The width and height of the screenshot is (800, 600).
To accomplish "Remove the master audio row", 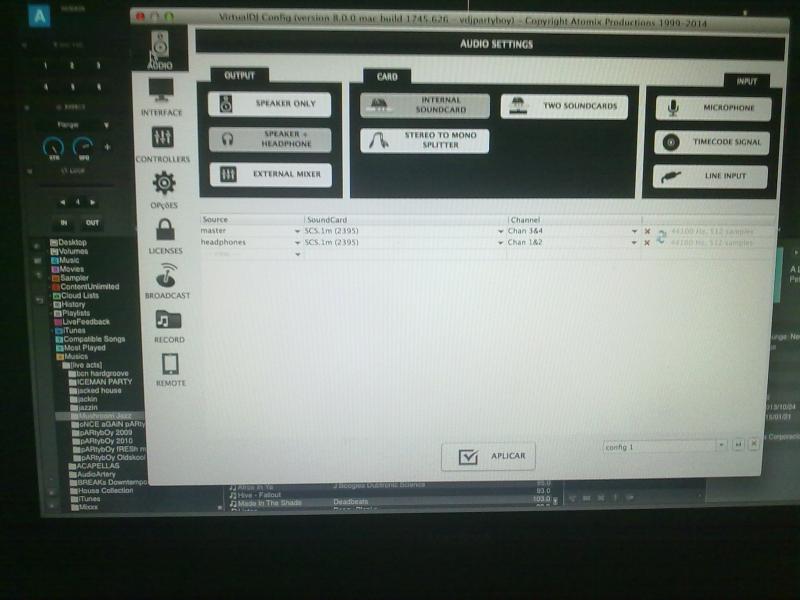I will point(647,231).
